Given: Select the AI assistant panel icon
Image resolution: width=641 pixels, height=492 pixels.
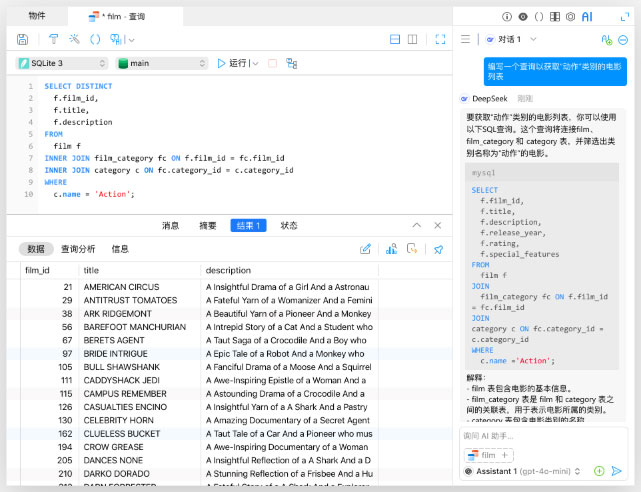Looking at the screenshot, I should (587, 17).
